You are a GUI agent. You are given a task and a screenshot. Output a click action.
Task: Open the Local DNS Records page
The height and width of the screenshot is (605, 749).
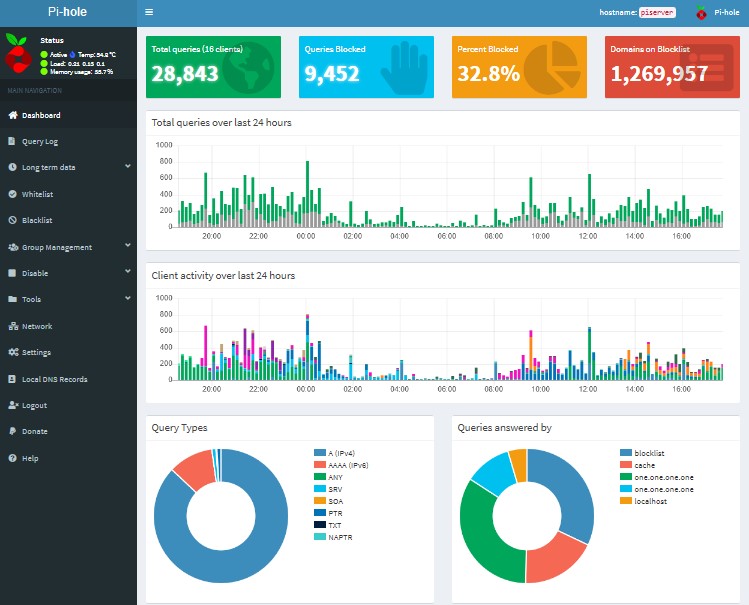tap(54, 379)
